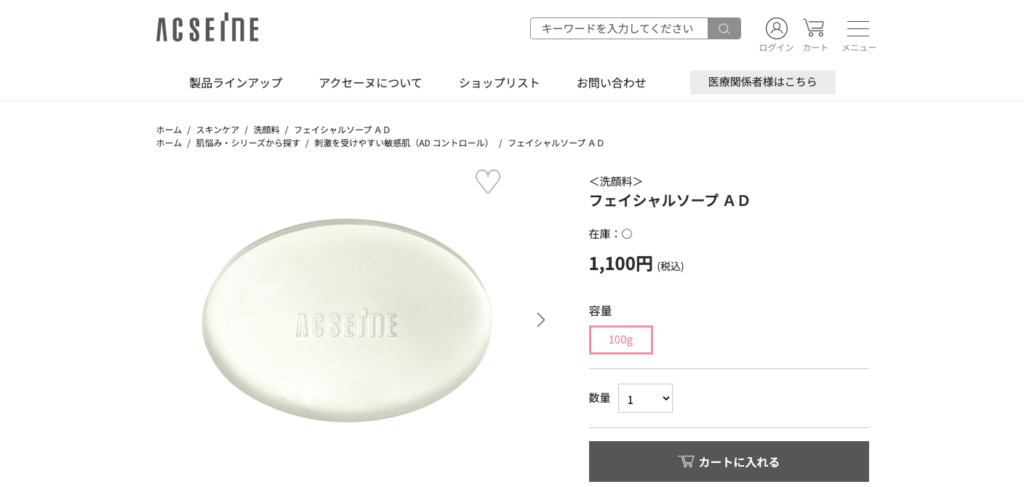Open the hamburger menu icon
This screenshot has height=487, width=1024.
coord(858,29)
